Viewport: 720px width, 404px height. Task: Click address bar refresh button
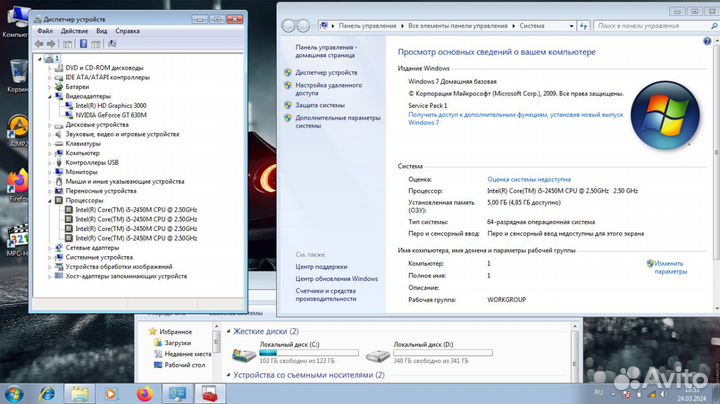pos(584,26)
